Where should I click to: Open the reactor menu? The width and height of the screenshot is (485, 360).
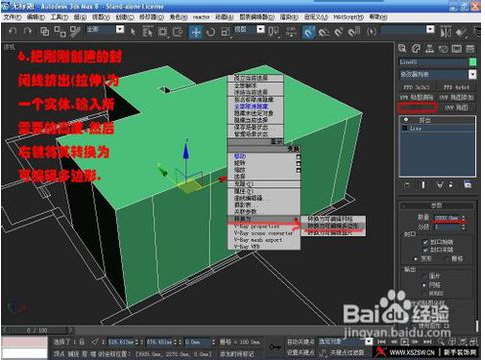201,17
